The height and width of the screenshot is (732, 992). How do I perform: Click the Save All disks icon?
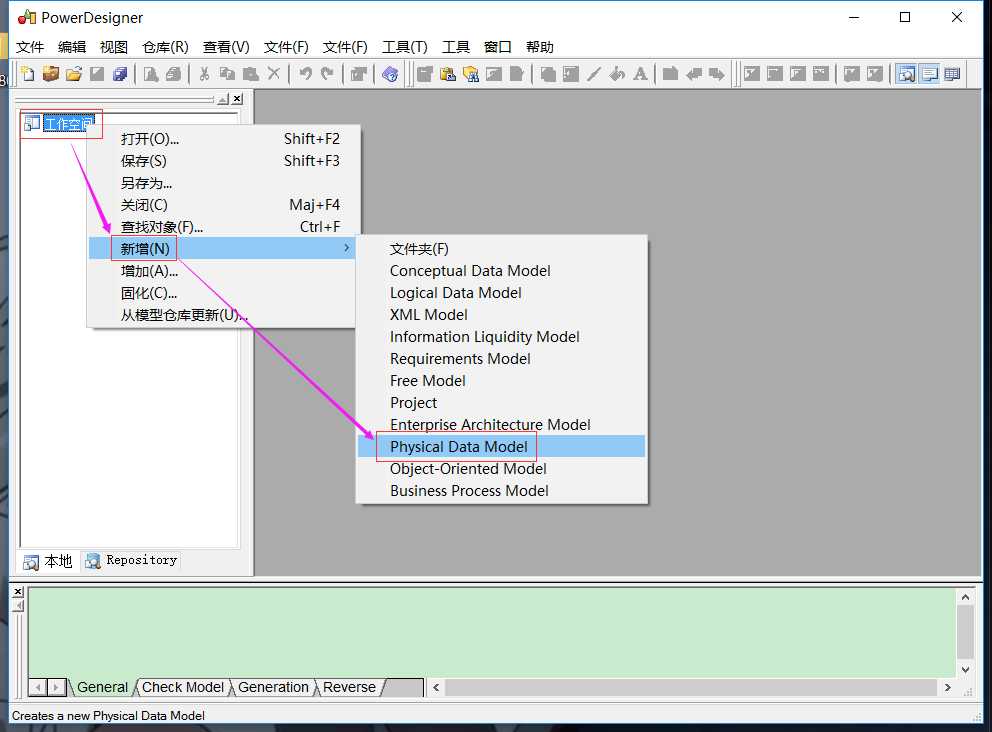(x=120, y=74)
